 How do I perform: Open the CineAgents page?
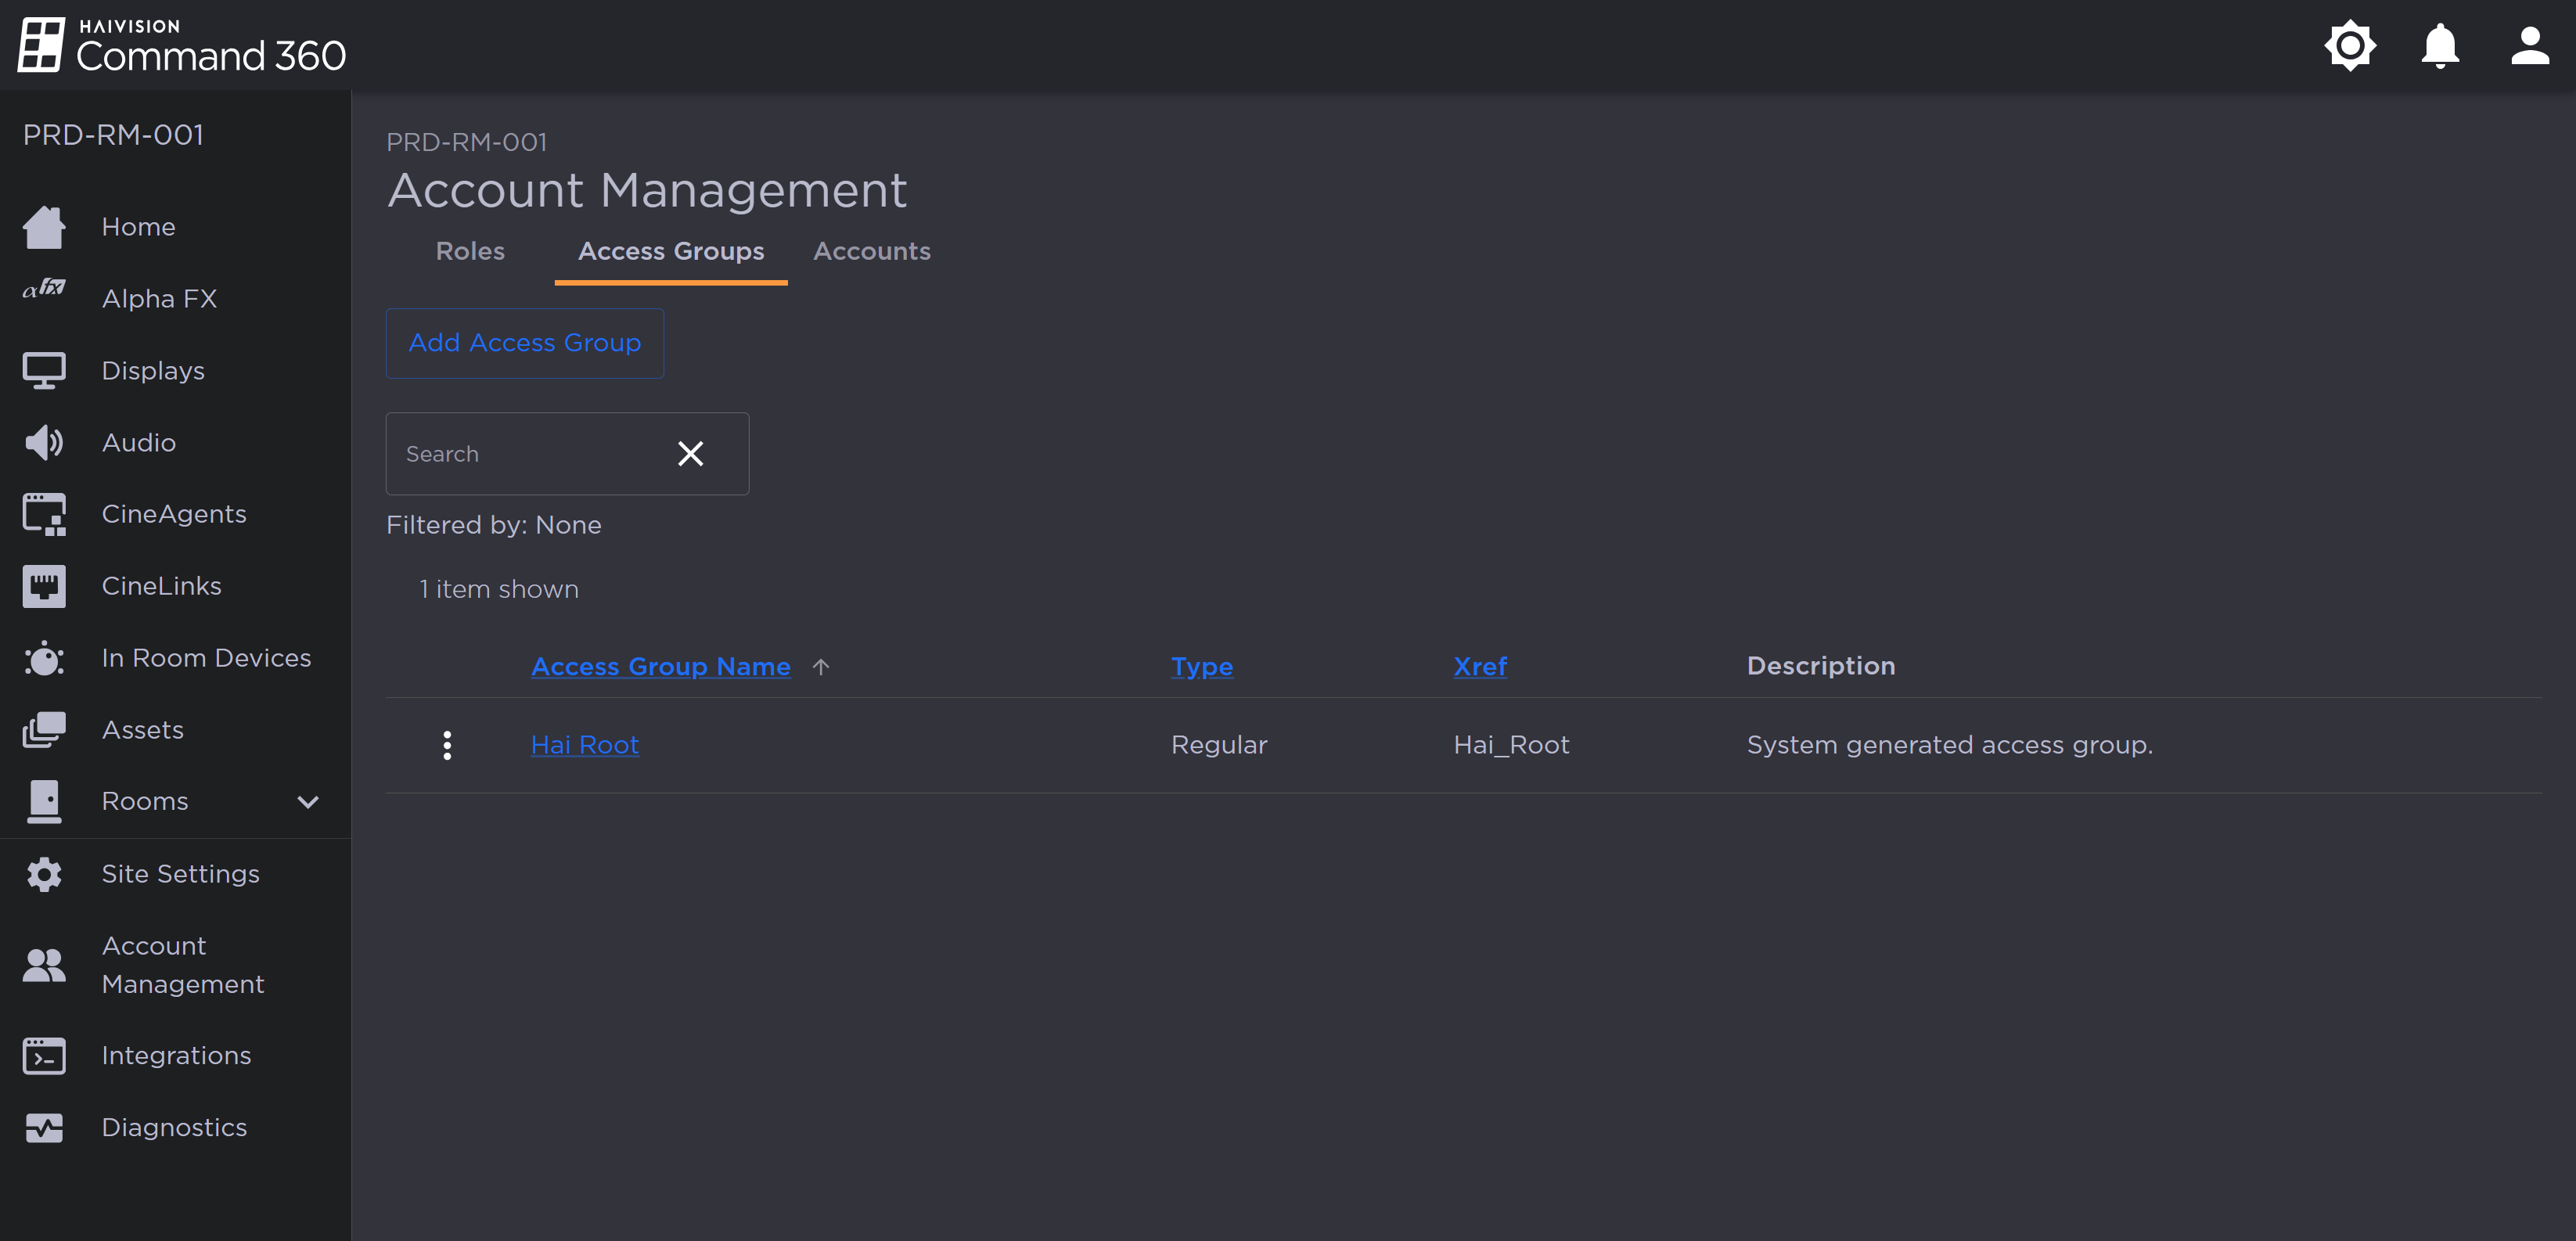(173, 513)
